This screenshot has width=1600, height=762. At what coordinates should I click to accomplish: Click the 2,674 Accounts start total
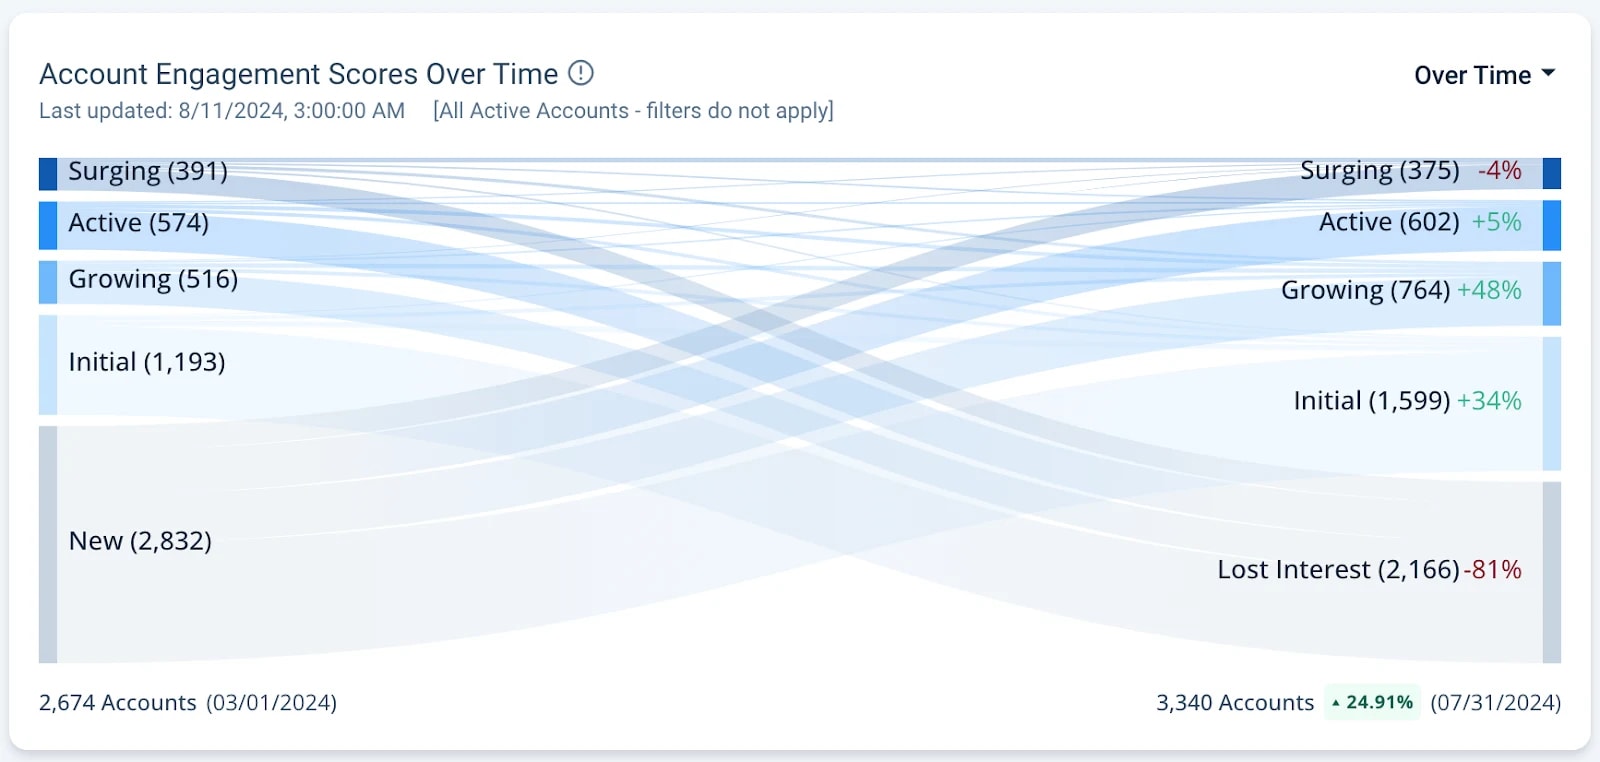pyautogui.click(x=118, y=703)
